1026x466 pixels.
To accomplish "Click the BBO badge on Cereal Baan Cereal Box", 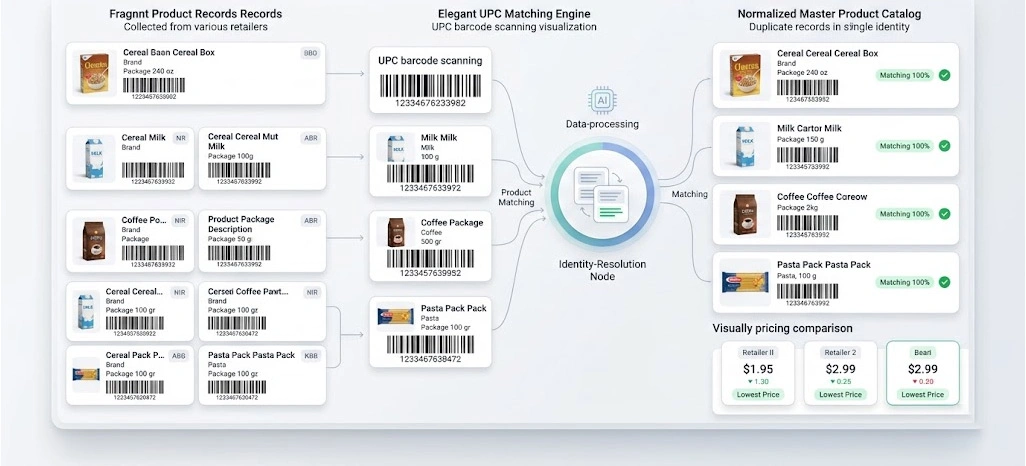I will pos(310,53).
